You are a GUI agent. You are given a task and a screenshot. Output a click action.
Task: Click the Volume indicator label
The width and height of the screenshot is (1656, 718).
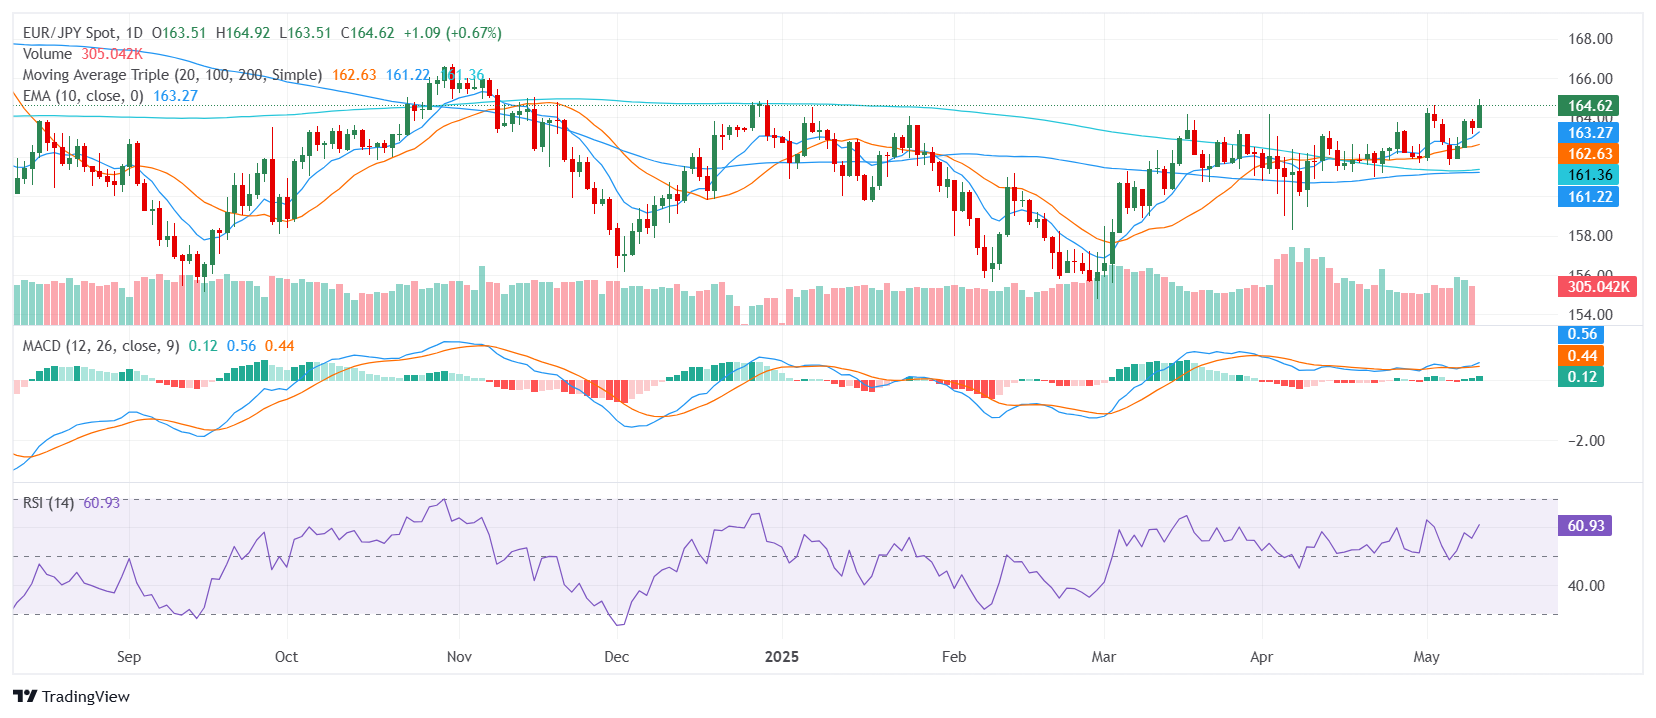click(47, 54)
